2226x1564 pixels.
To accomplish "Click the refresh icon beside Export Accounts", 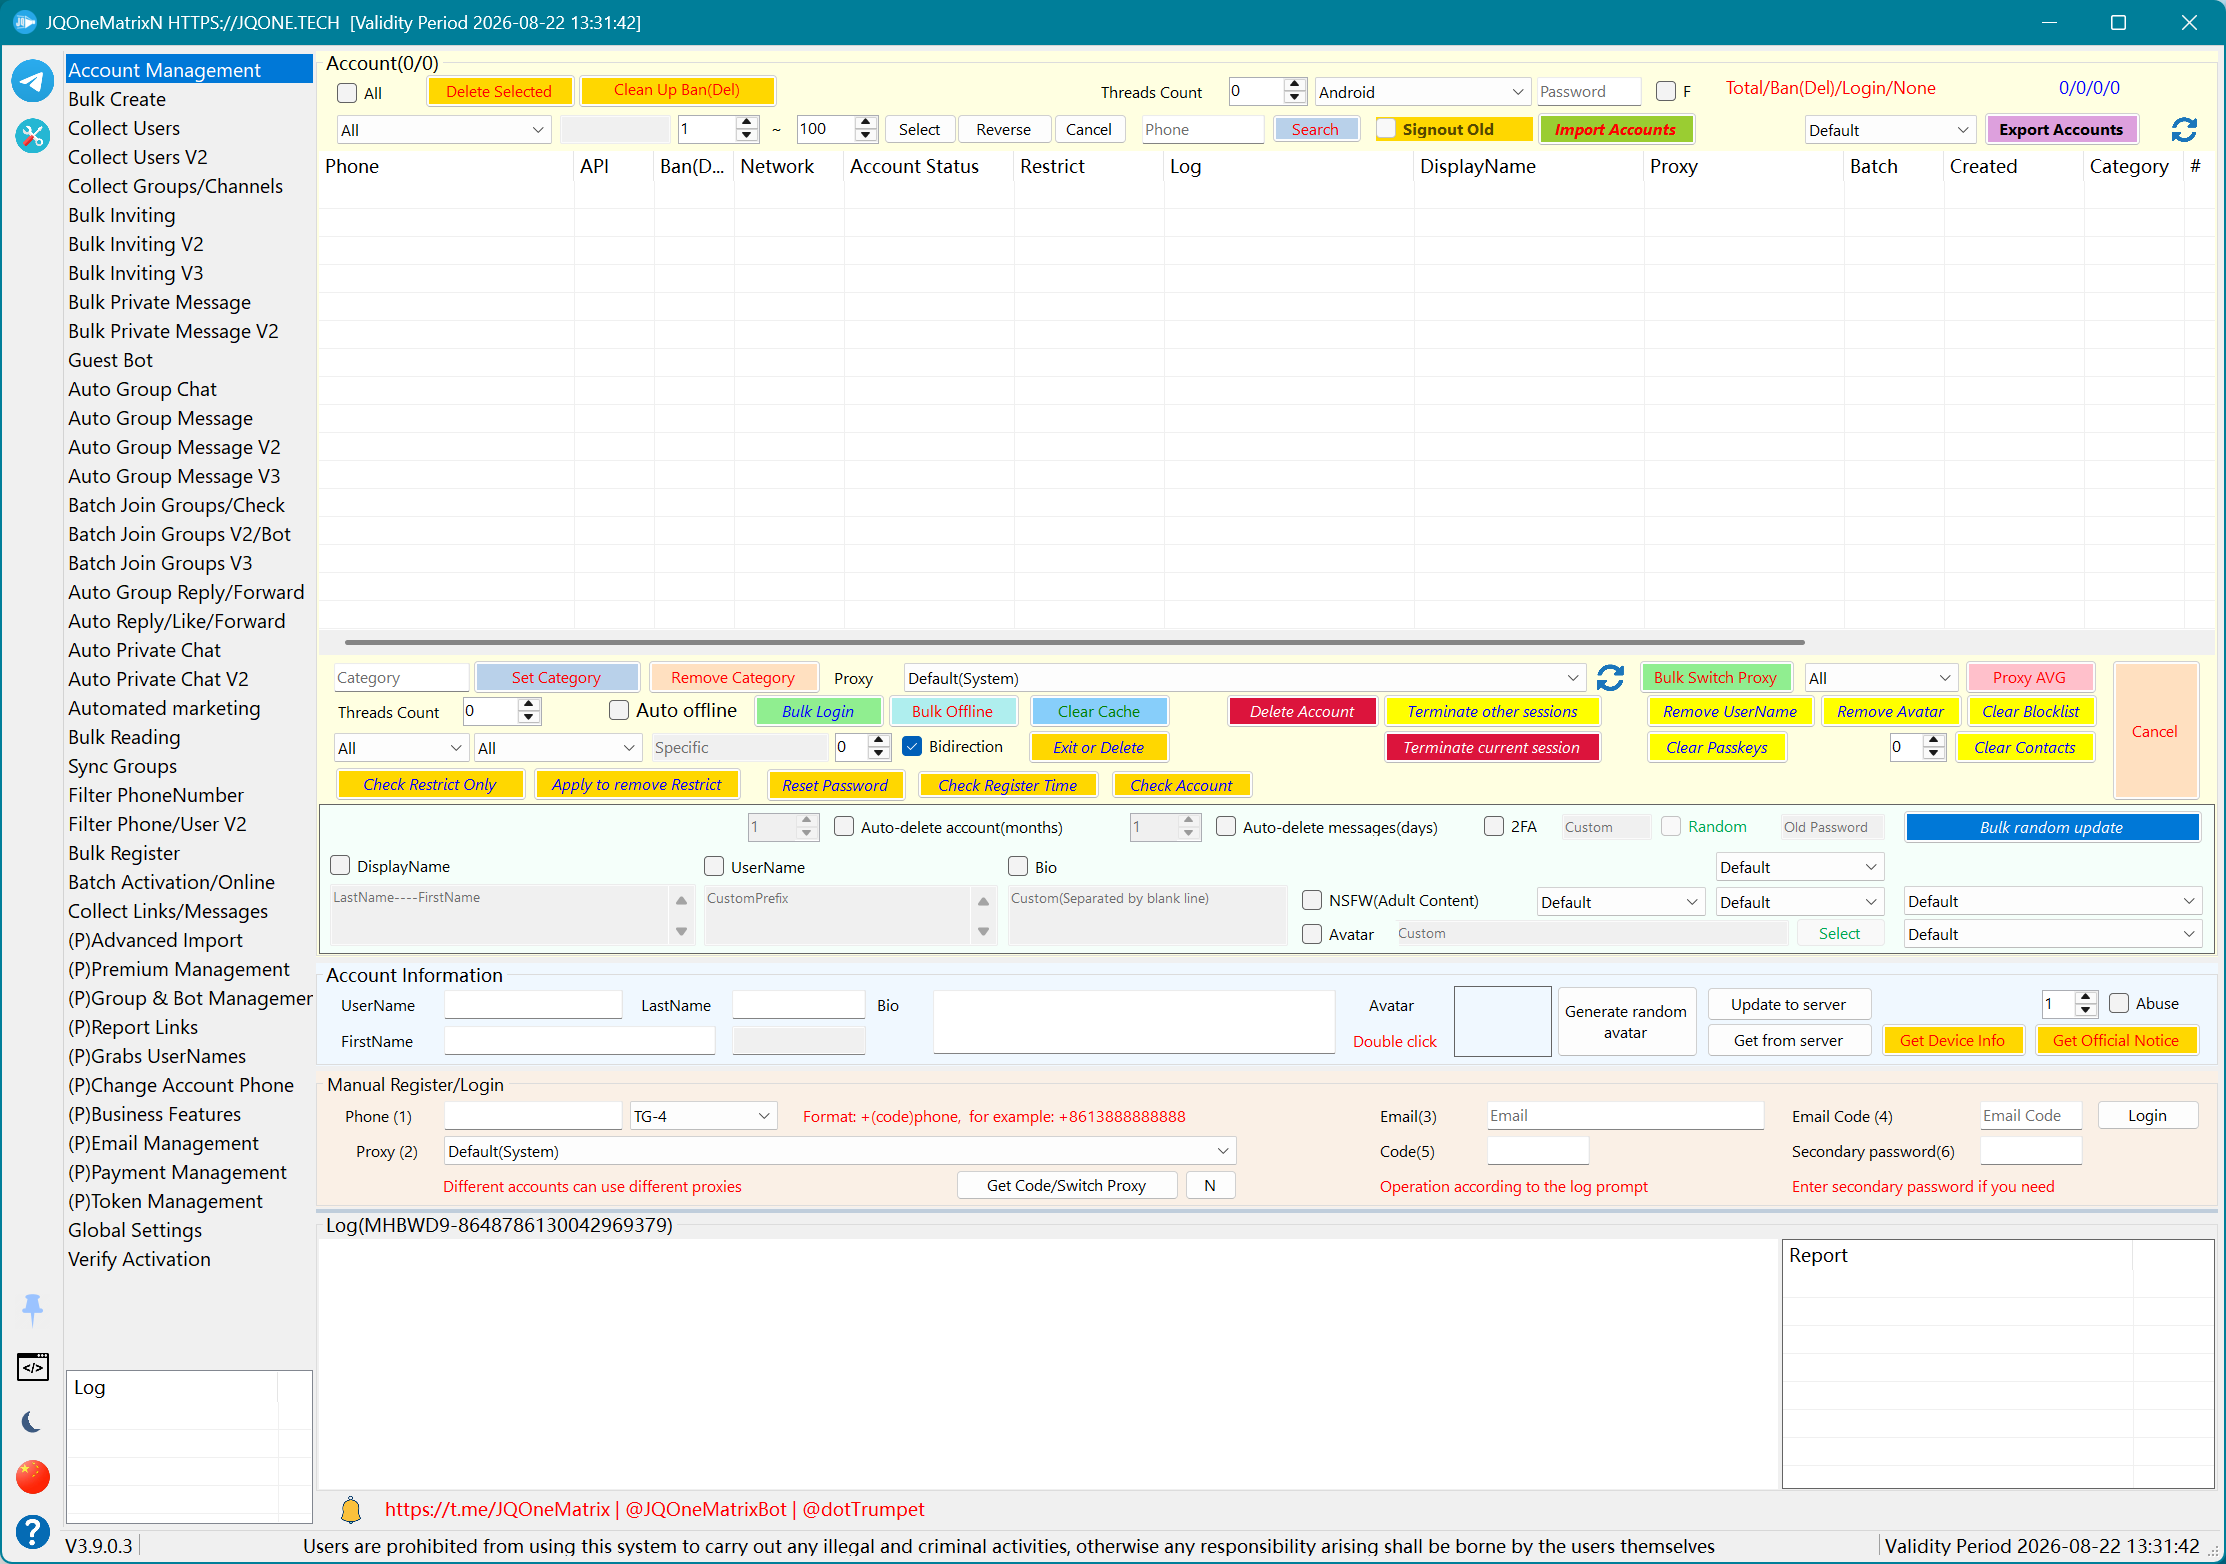I will 2184,130.
